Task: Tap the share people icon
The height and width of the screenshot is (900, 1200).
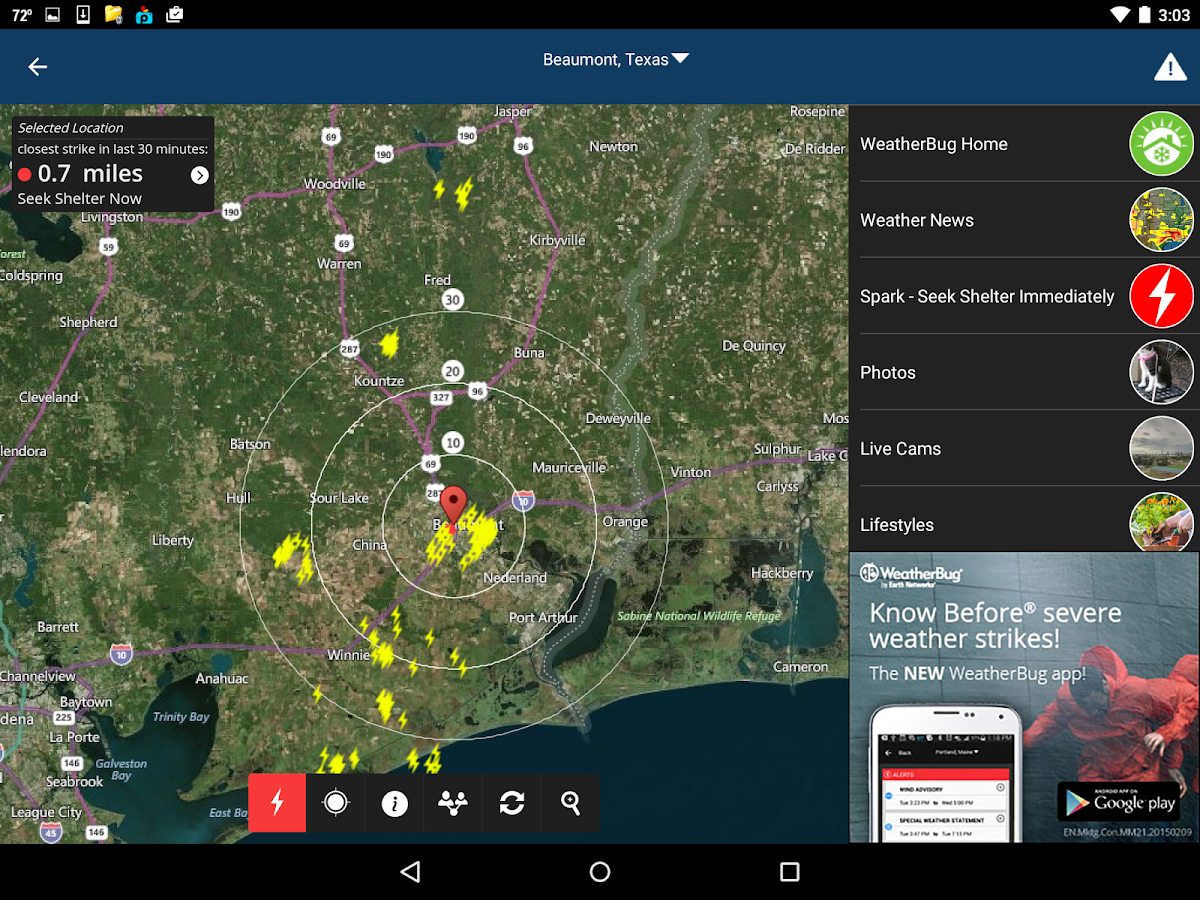Action: pyautogui.click(x=453, y=802)
